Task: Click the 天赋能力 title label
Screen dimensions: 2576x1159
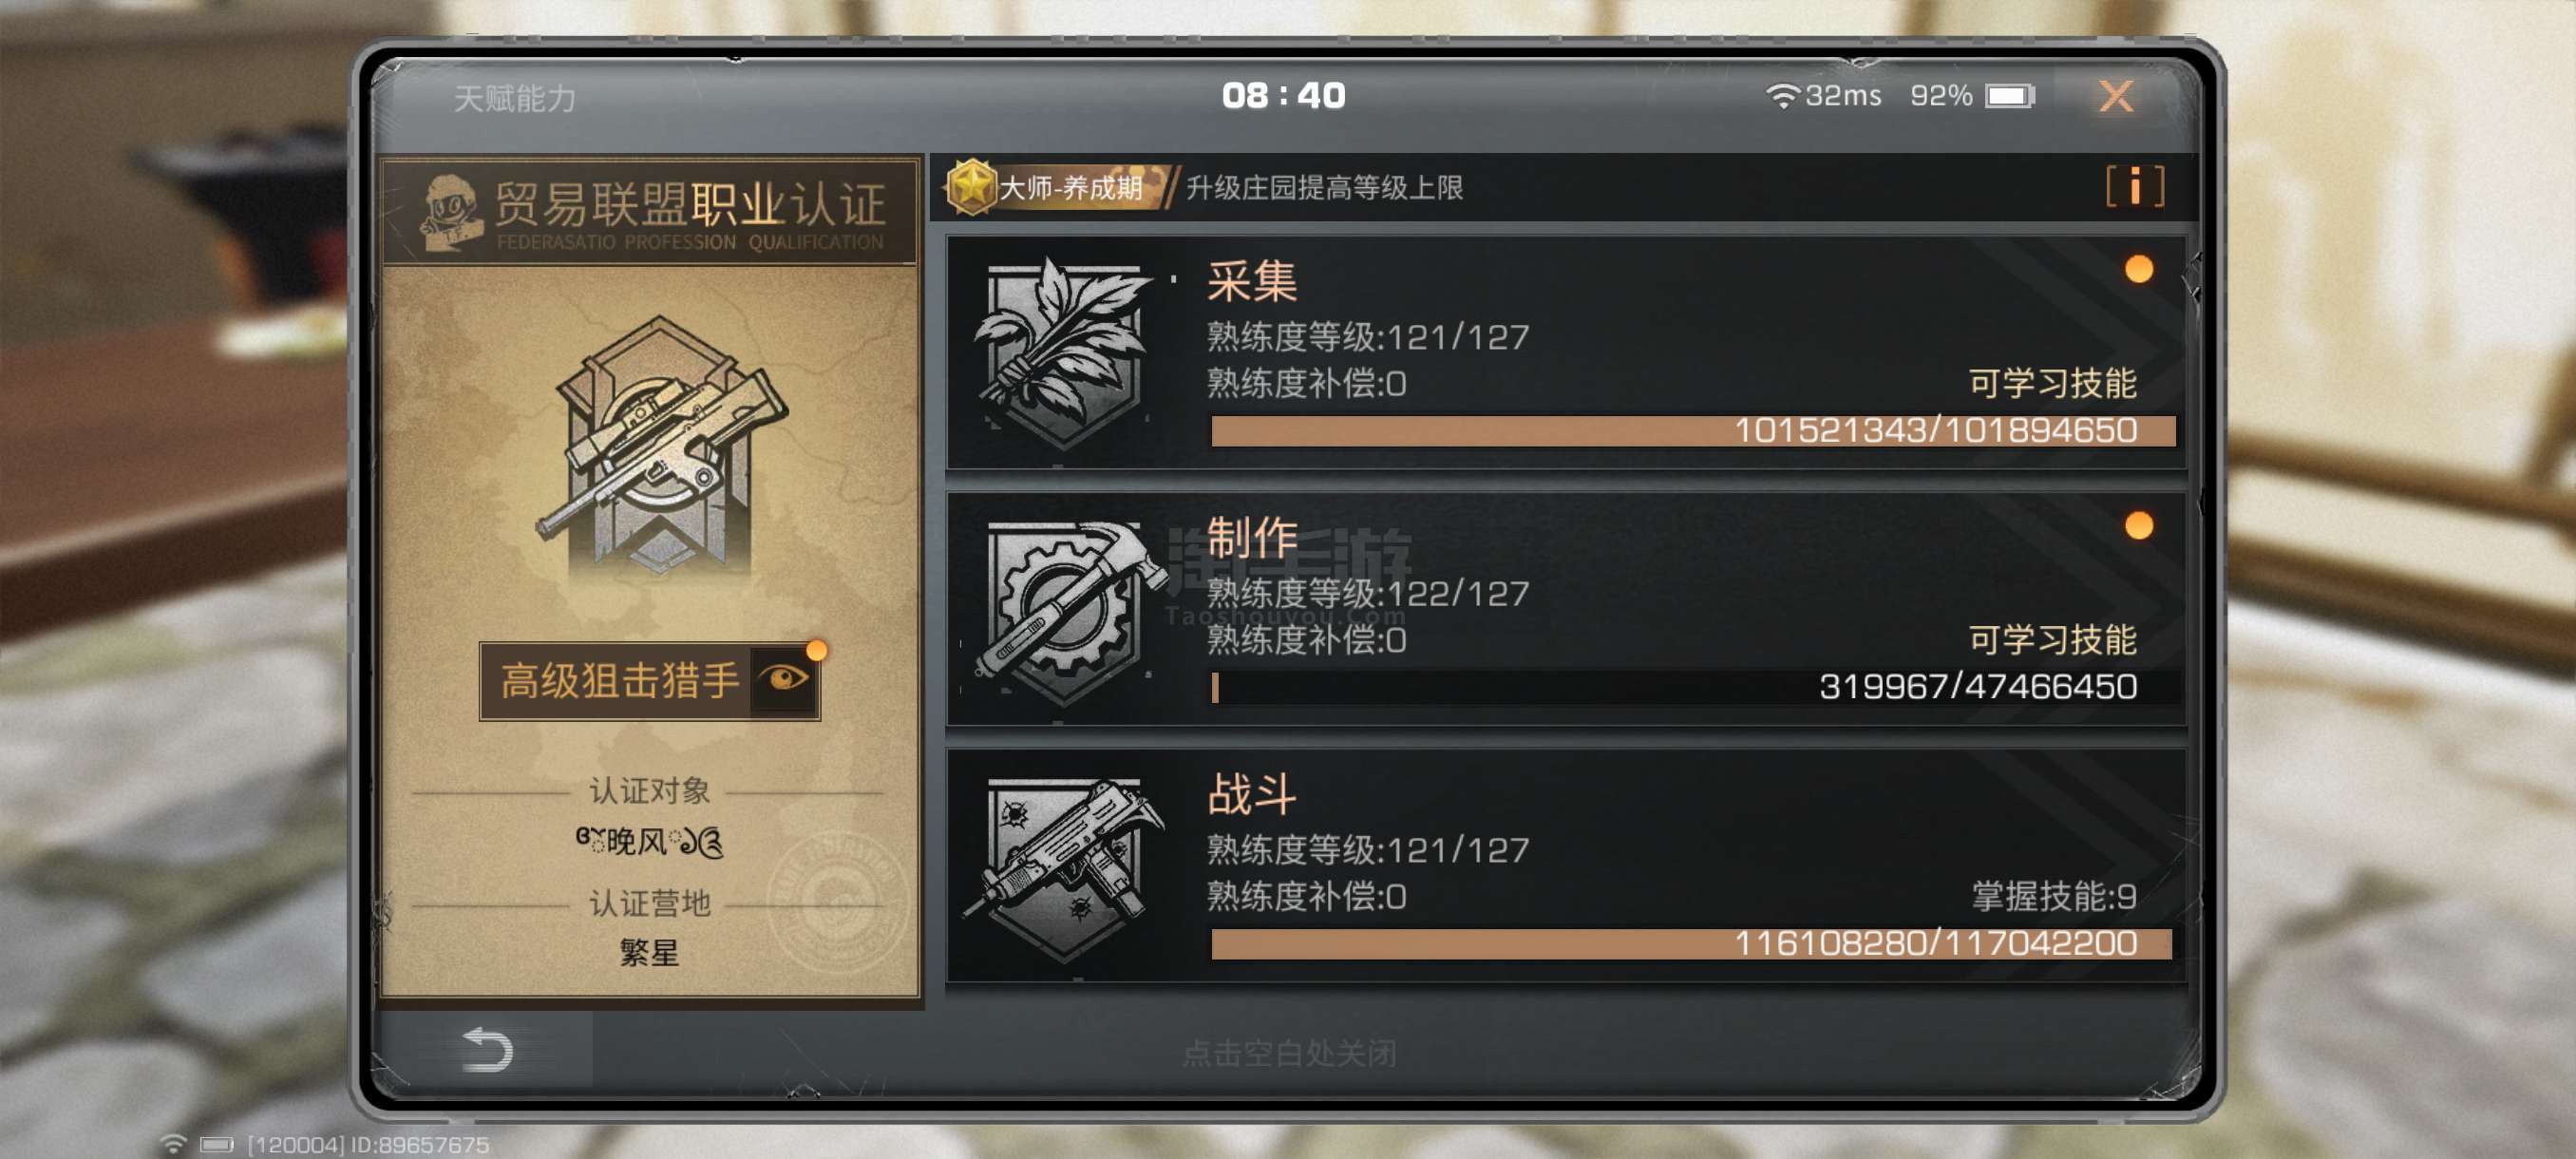Action: tap(515, 98)
